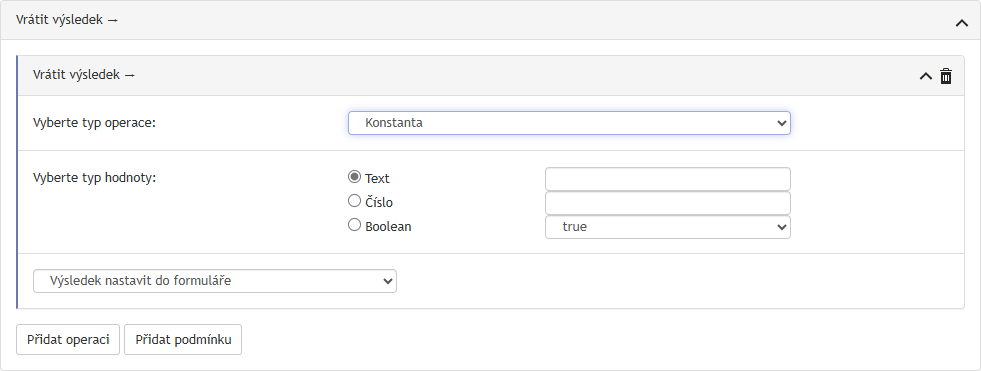Focus the Text value input field
This screenshot has width=981, height=371.
coord(668,179)
